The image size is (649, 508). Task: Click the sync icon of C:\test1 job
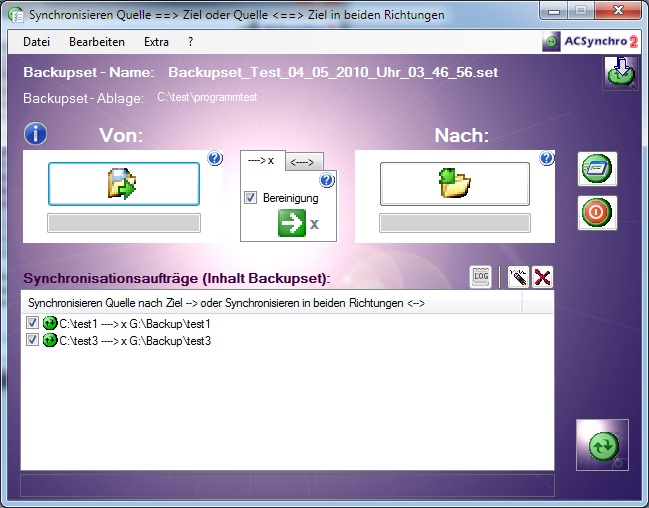coord(50,323)
